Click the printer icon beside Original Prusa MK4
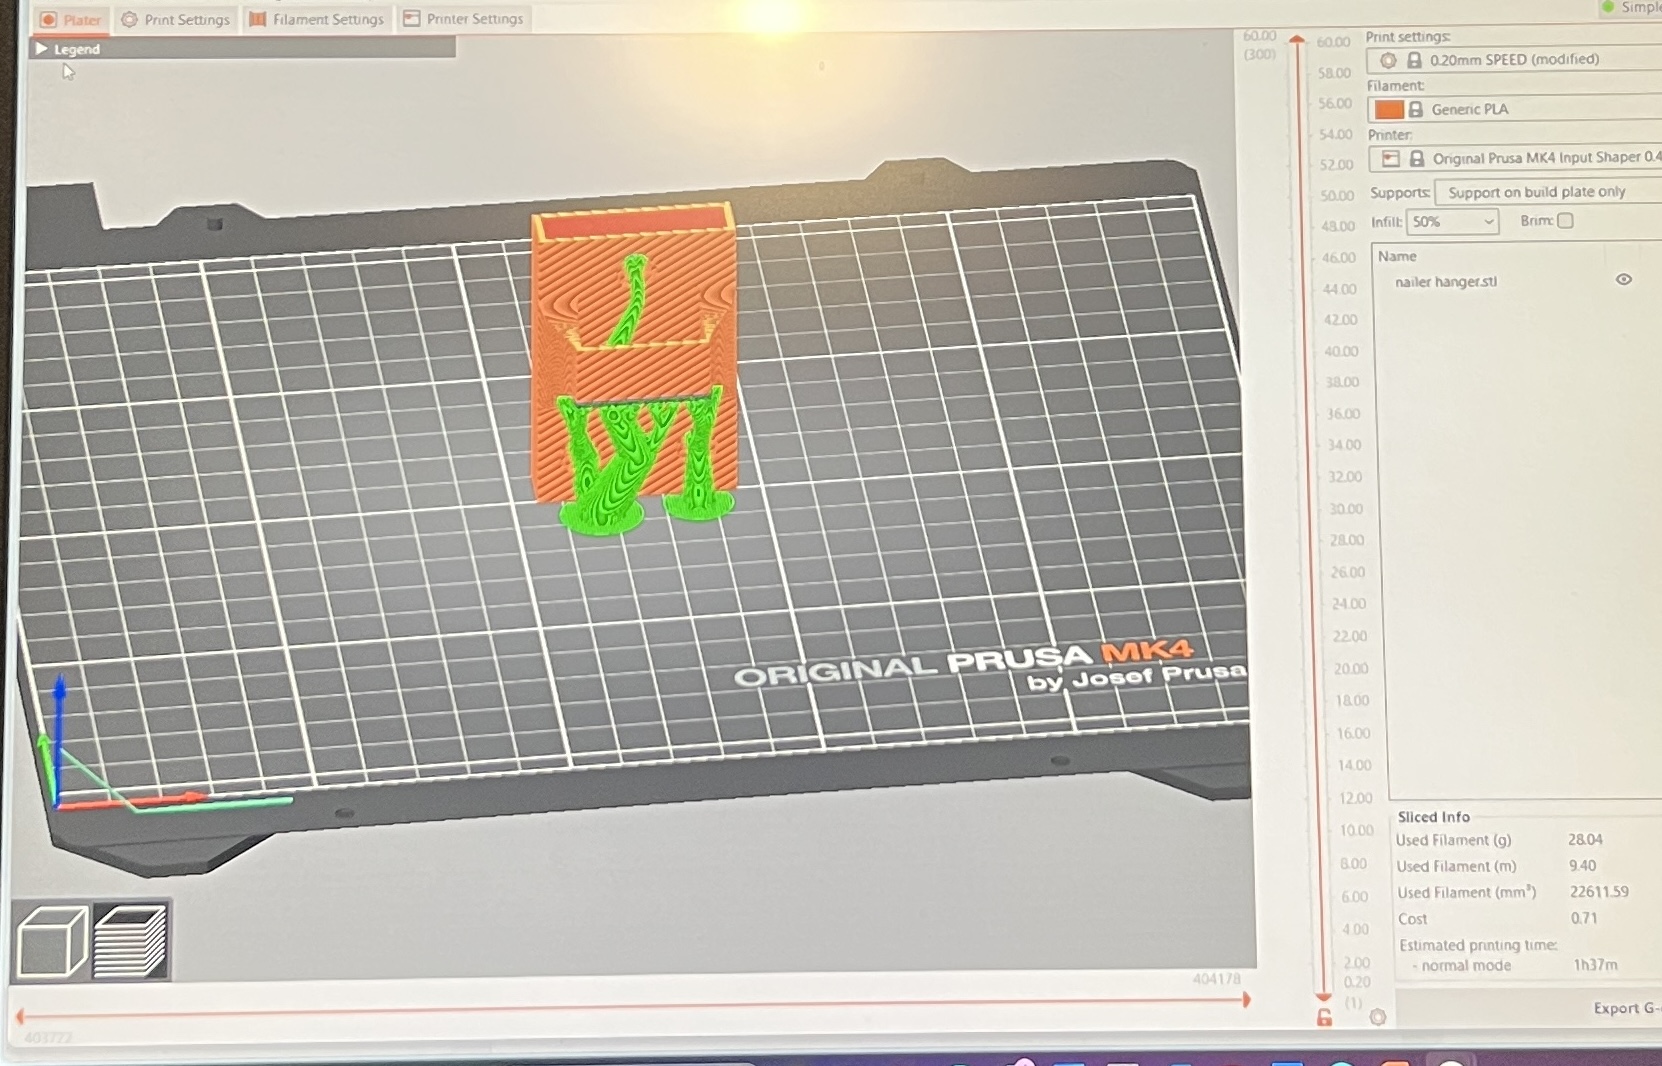Image resolution: width=1662 pixels, height=1066 pixels. [x=1392, y=157]
